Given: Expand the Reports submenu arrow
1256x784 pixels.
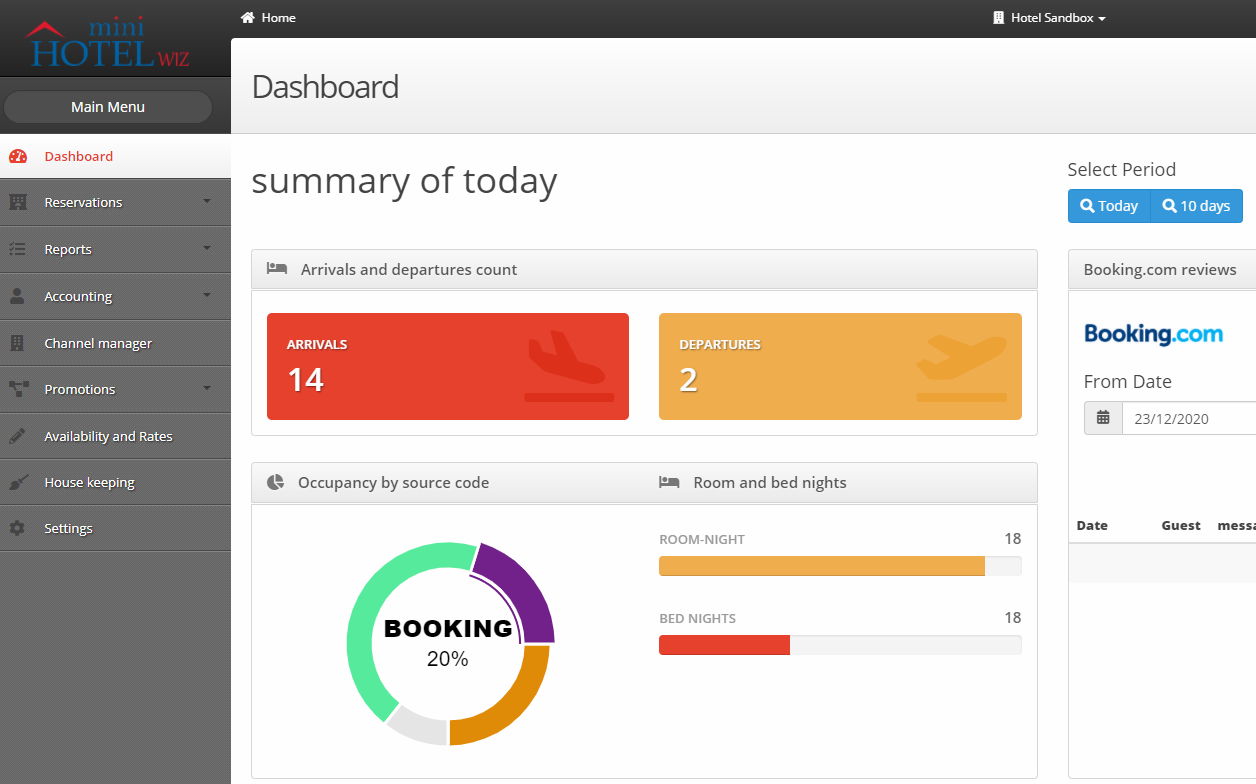Looking at the screenshot, I should click(207, 248).
